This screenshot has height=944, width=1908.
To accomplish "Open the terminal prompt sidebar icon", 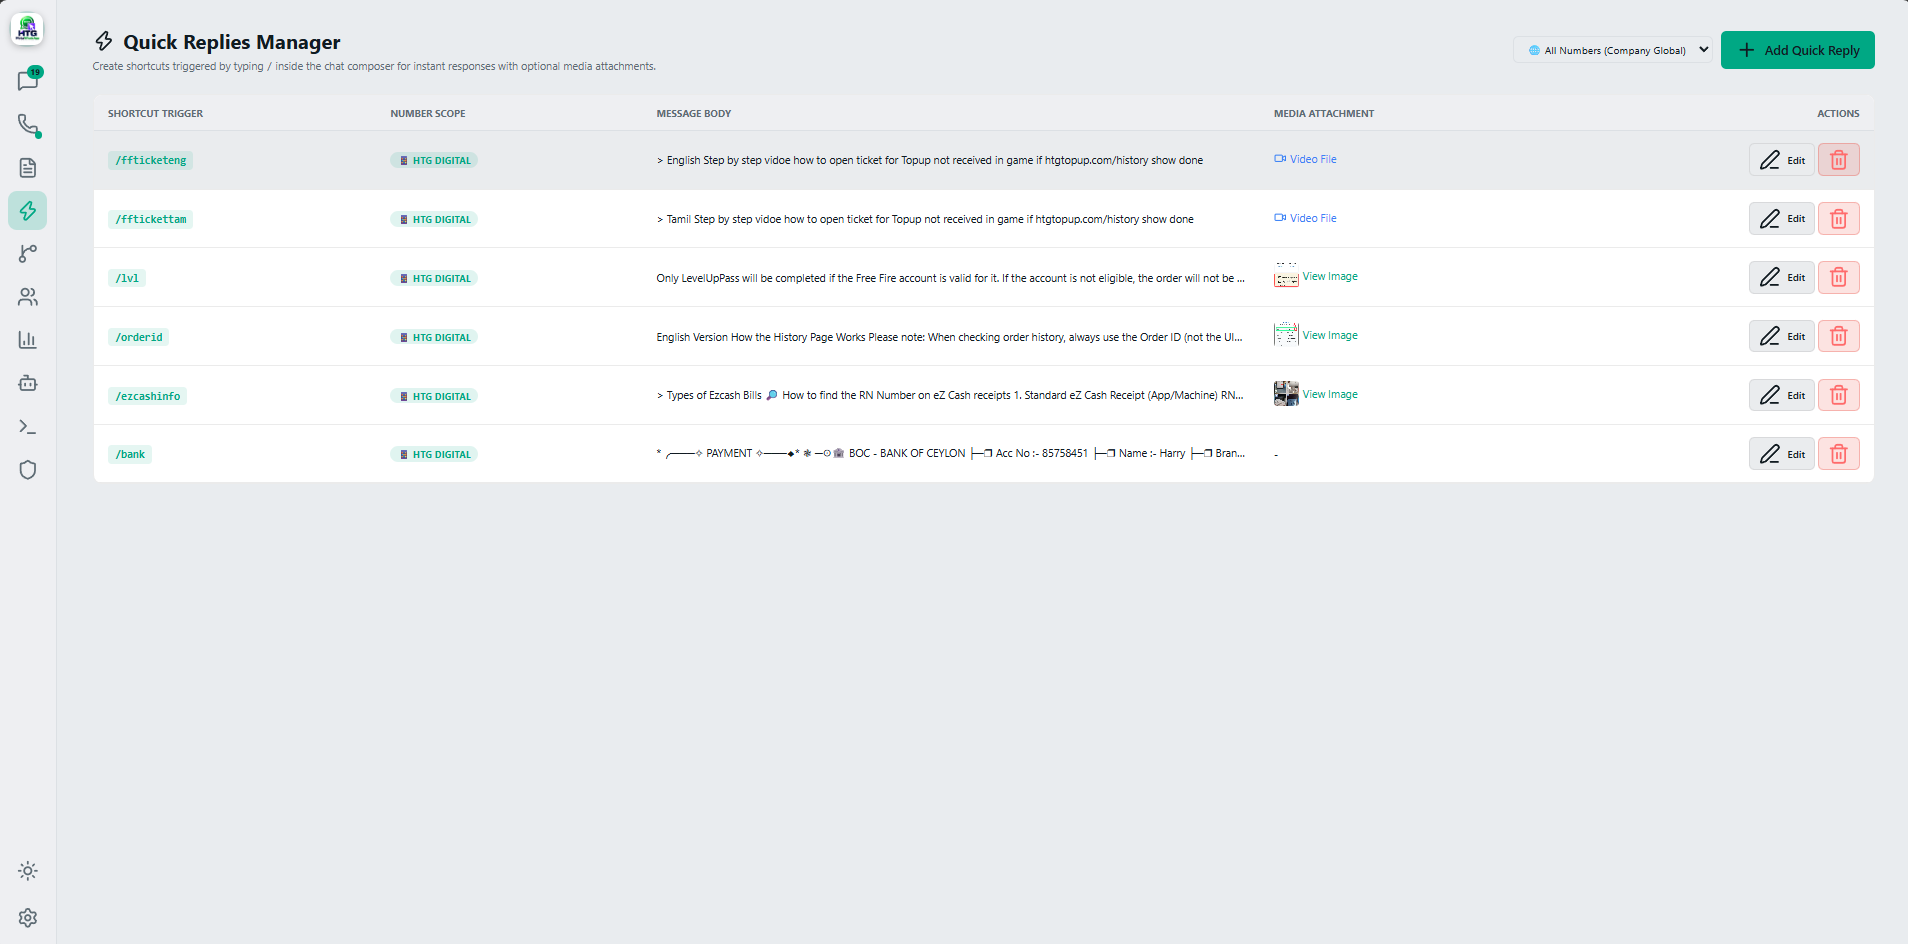I will [x=28, y=427].
